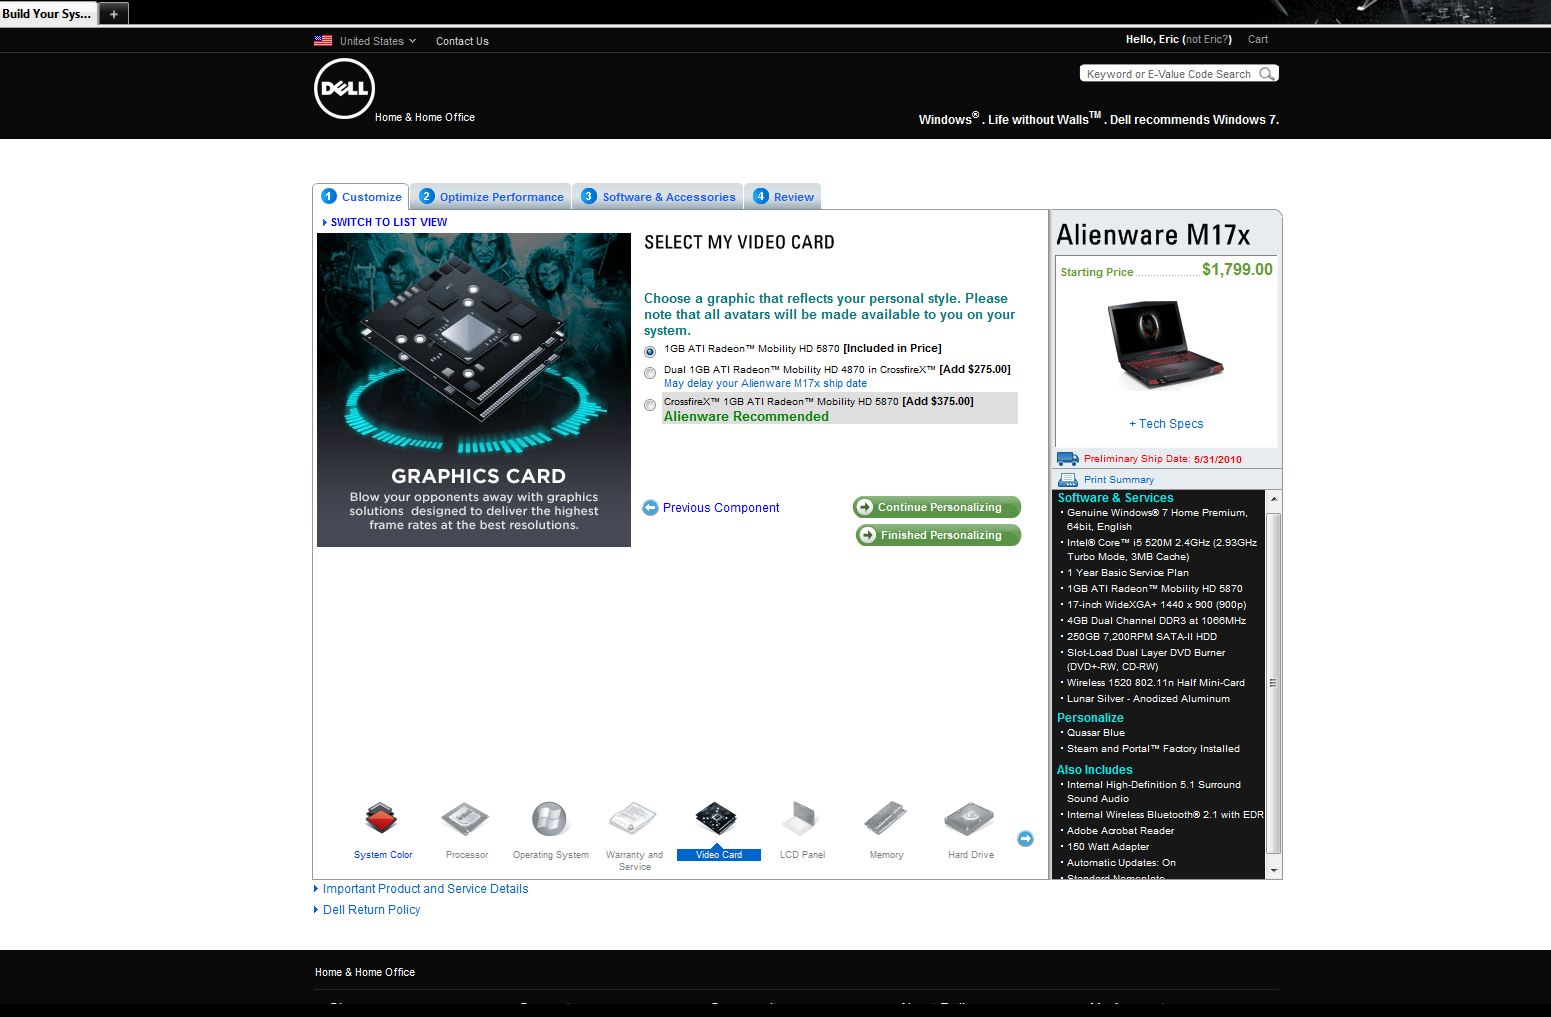Screen dimensions: 1551x1017
Task: Click 'Quasar Blue' summary item
Action: coord(1096,733)
